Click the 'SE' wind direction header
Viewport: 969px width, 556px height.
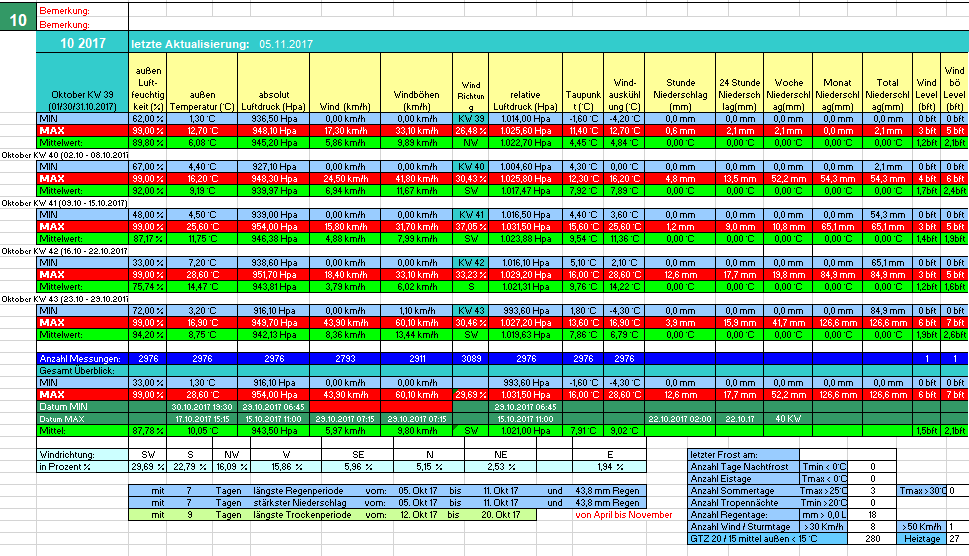(358, 455)
